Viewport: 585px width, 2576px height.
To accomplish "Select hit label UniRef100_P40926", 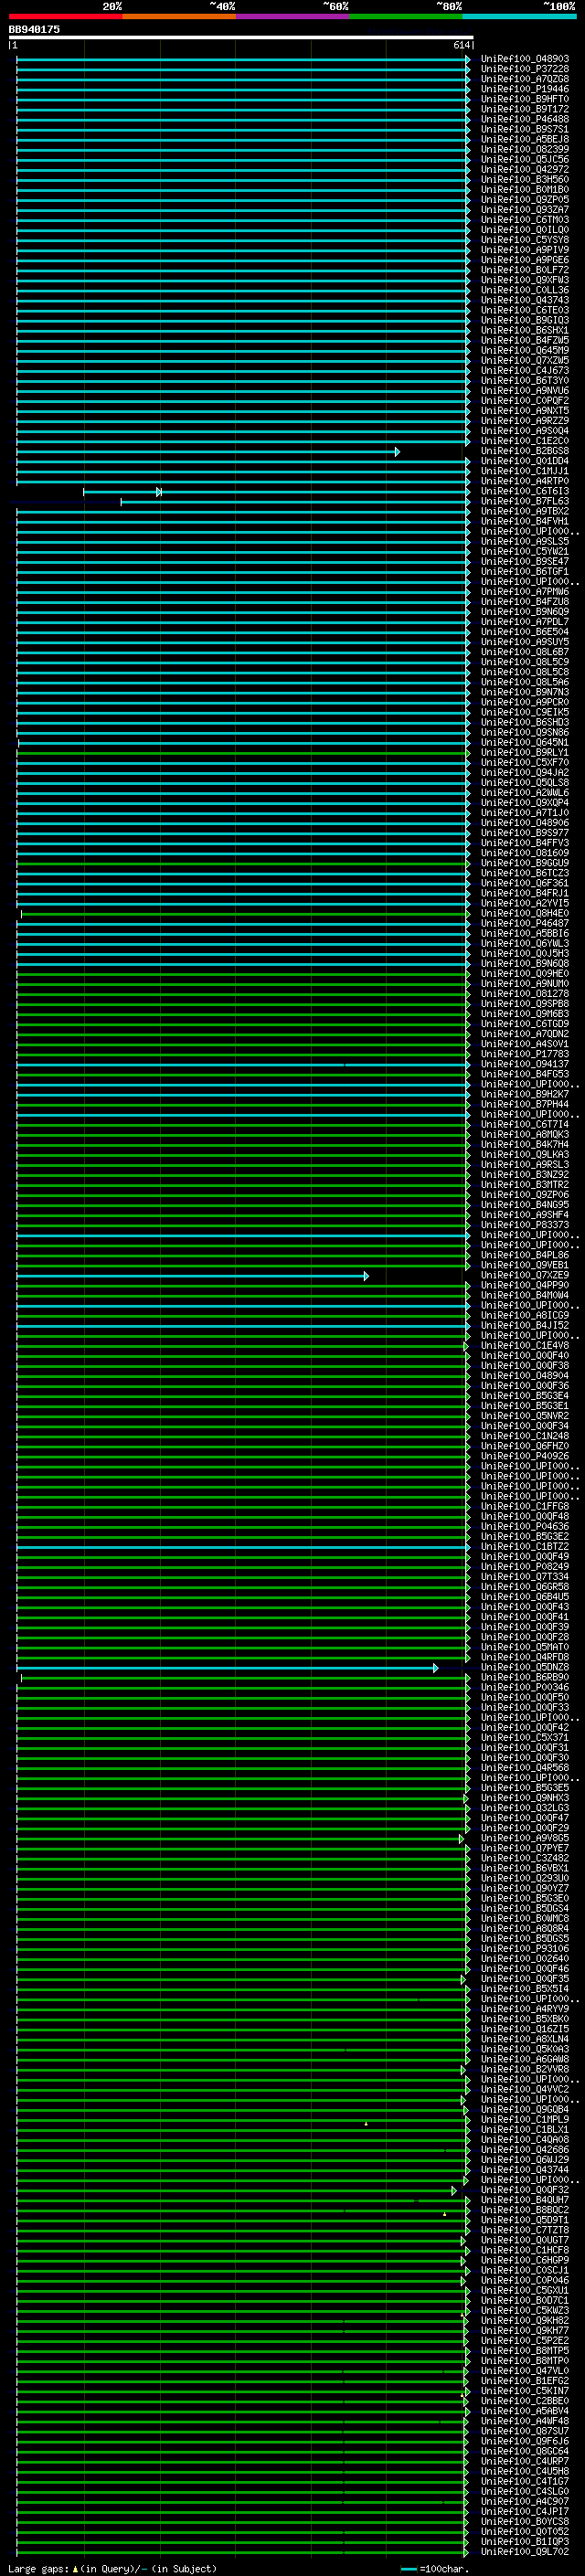I will (525, 1456).
